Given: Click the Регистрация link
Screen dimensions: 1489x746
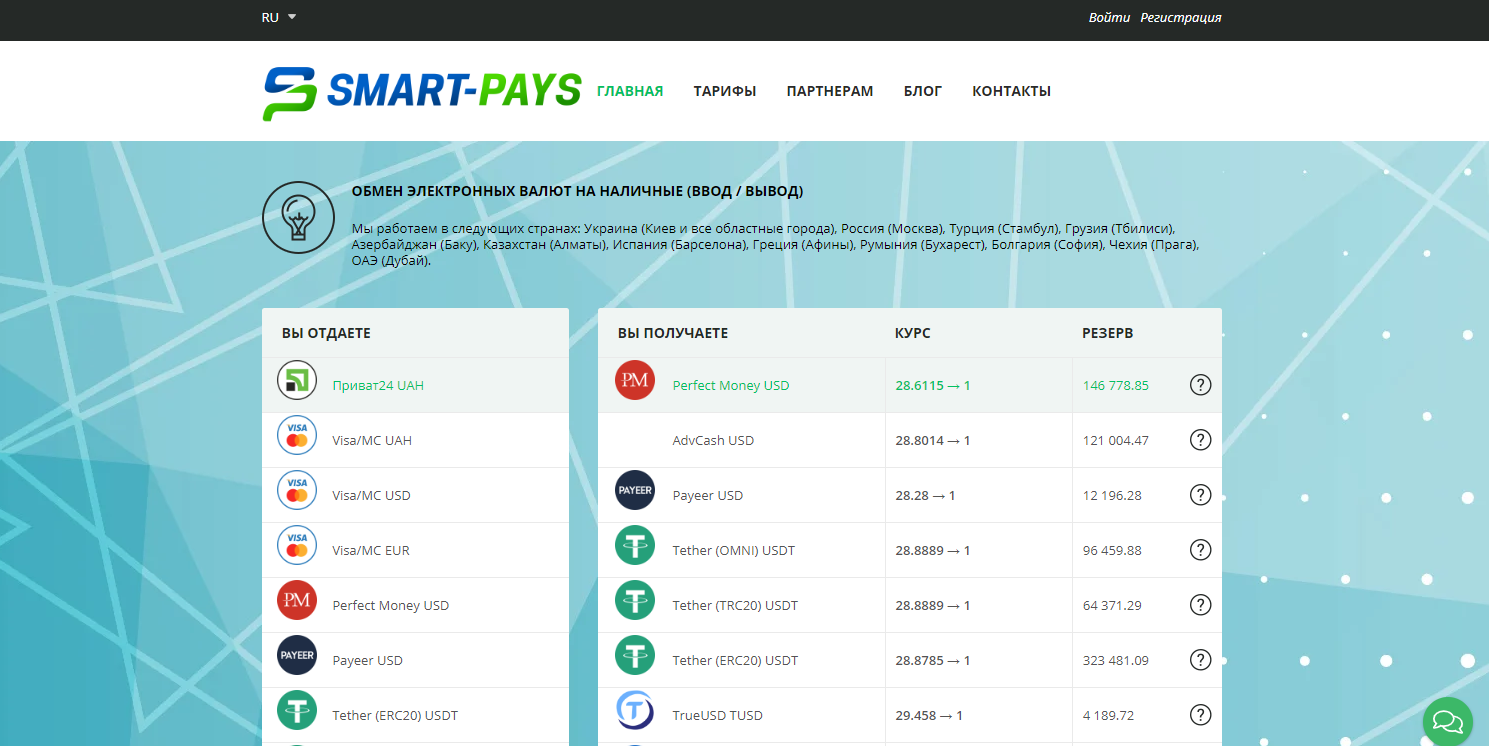Looking at the screenshot, I should (x=1181, y=18).
